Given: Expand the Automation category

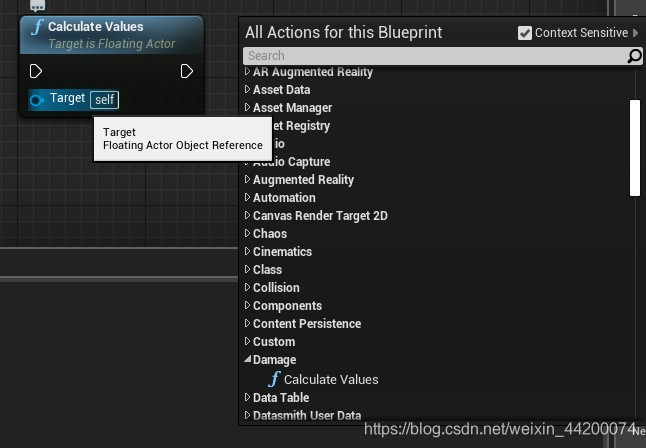Looking at the screenshot, I should (x=247, y=197).
